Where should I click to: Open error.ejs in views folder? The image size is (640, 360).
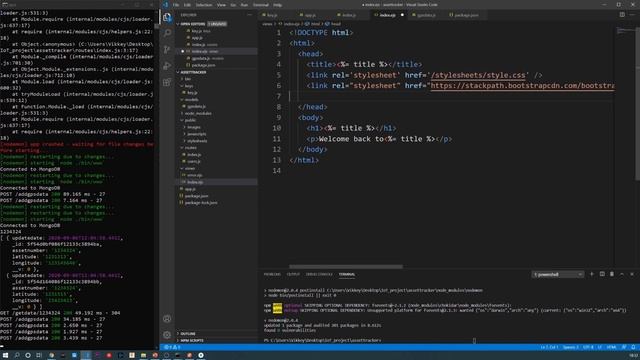click(x=195, y=175)
